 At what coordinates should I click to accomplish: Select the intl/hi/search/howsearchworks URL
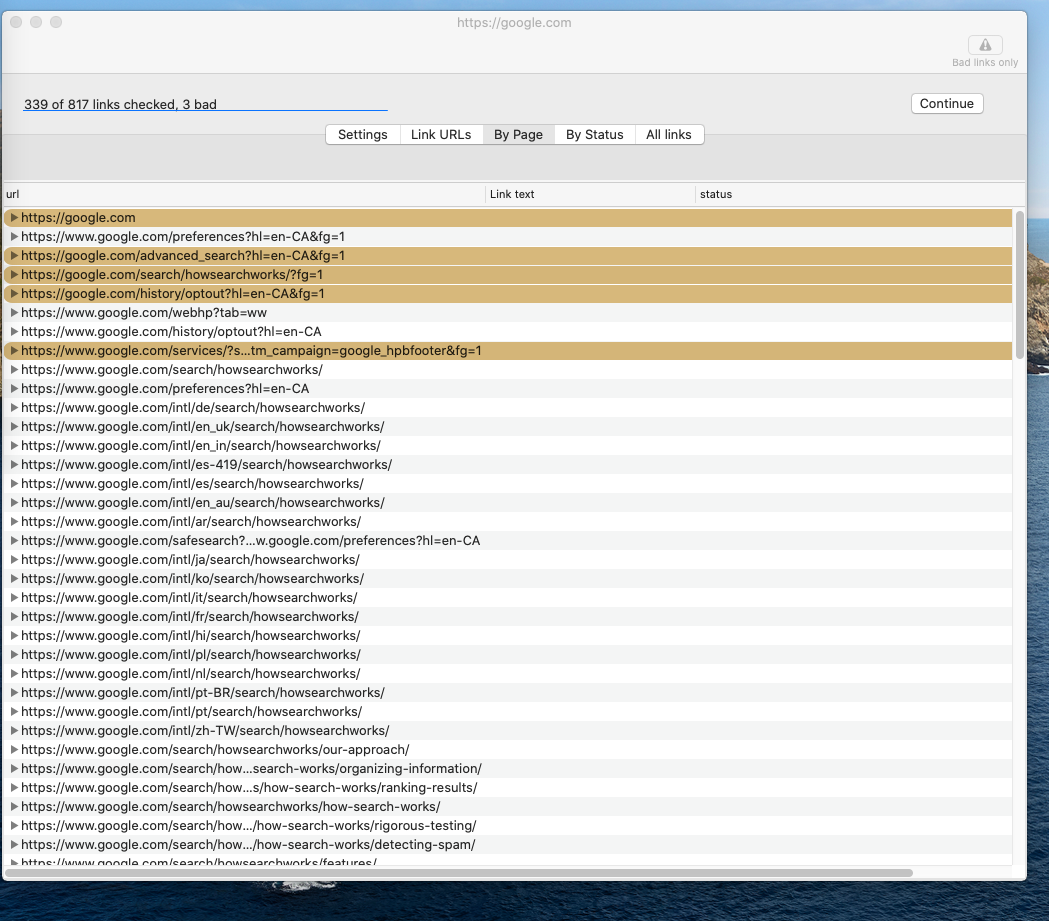(190, 635)
